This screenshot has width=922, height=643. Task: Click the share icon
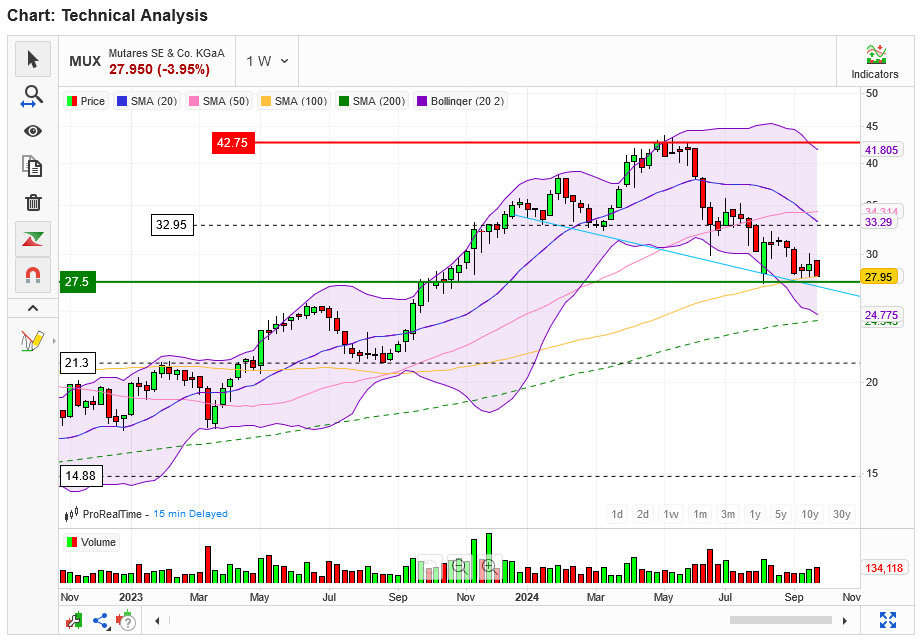(x=101, y=620)
